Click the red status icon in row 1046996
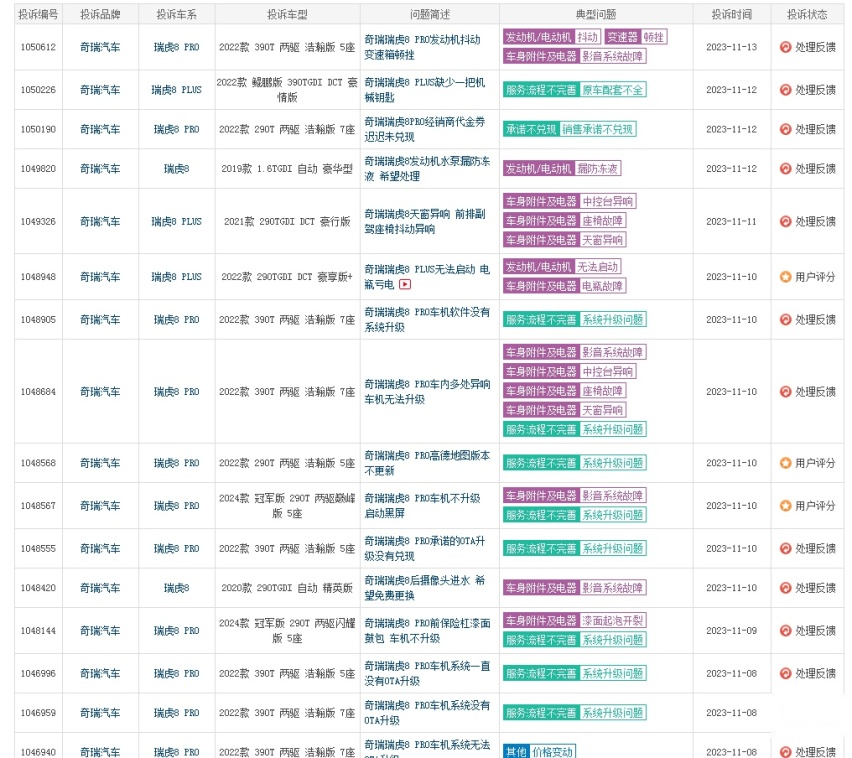Viewport: 852px width, 758px height. pos(785,673)
